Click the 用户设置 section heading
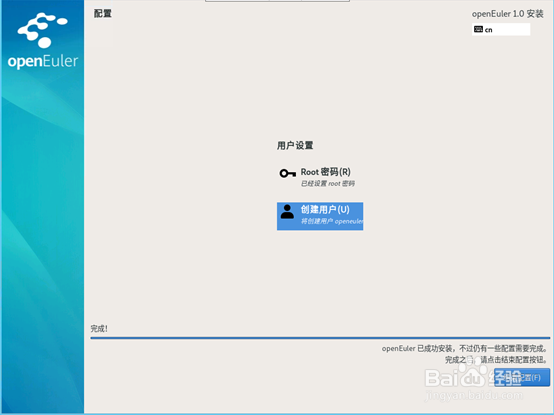This screenshot has height=415, width=554. tap(295, 146)
